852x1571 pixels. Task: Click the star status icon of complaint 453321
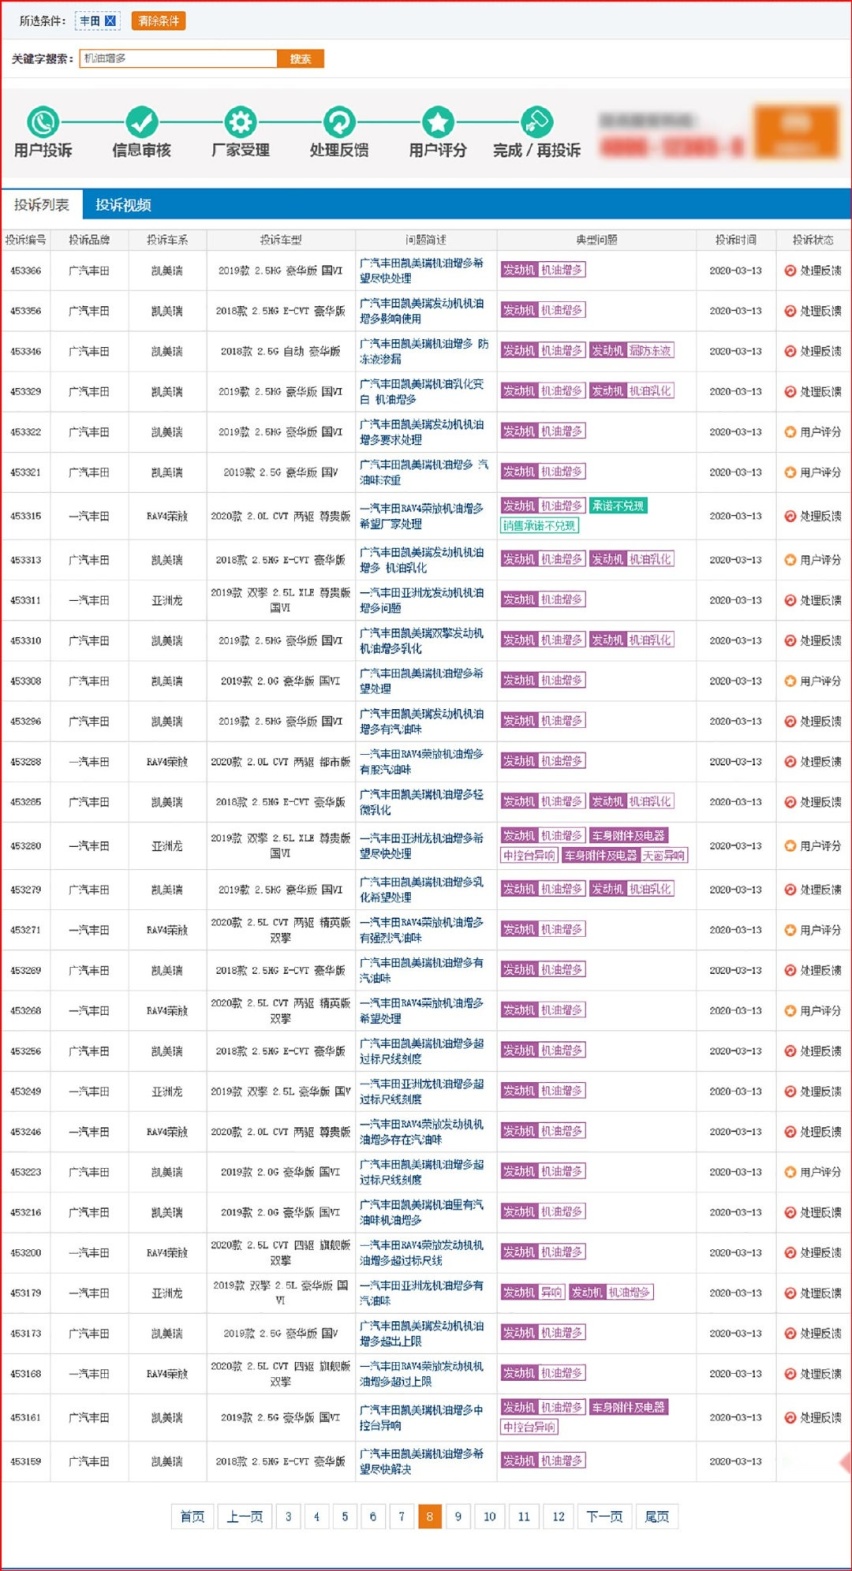(790, 472)
